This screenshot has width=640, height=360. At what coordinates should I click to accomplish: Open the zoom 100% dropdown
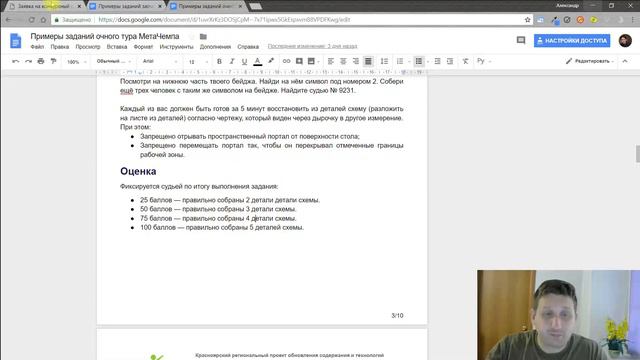(x=76, y=62)
